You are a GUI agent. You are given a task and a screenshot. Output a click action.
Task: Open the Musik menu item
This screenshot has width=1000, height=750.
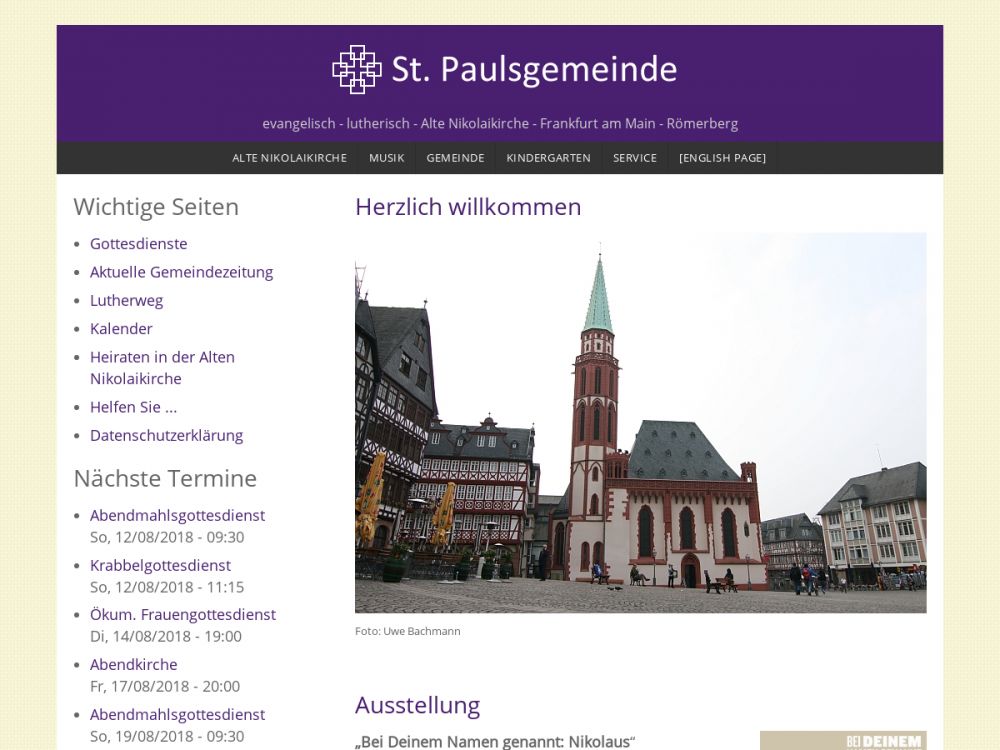point(386,158)
